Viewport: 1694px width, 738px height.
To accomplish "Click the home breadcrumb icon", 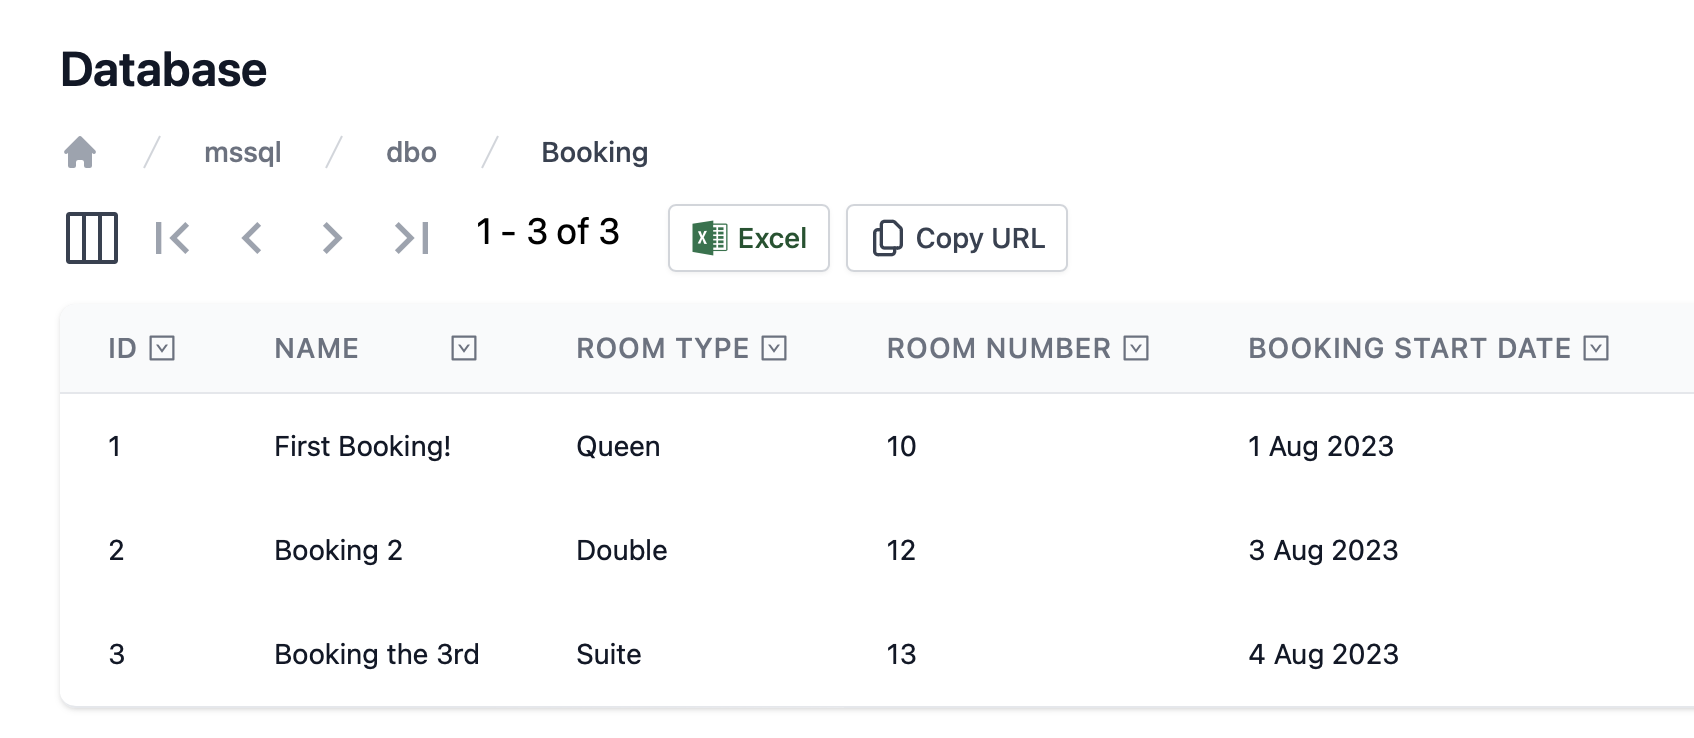I will 80,152.
